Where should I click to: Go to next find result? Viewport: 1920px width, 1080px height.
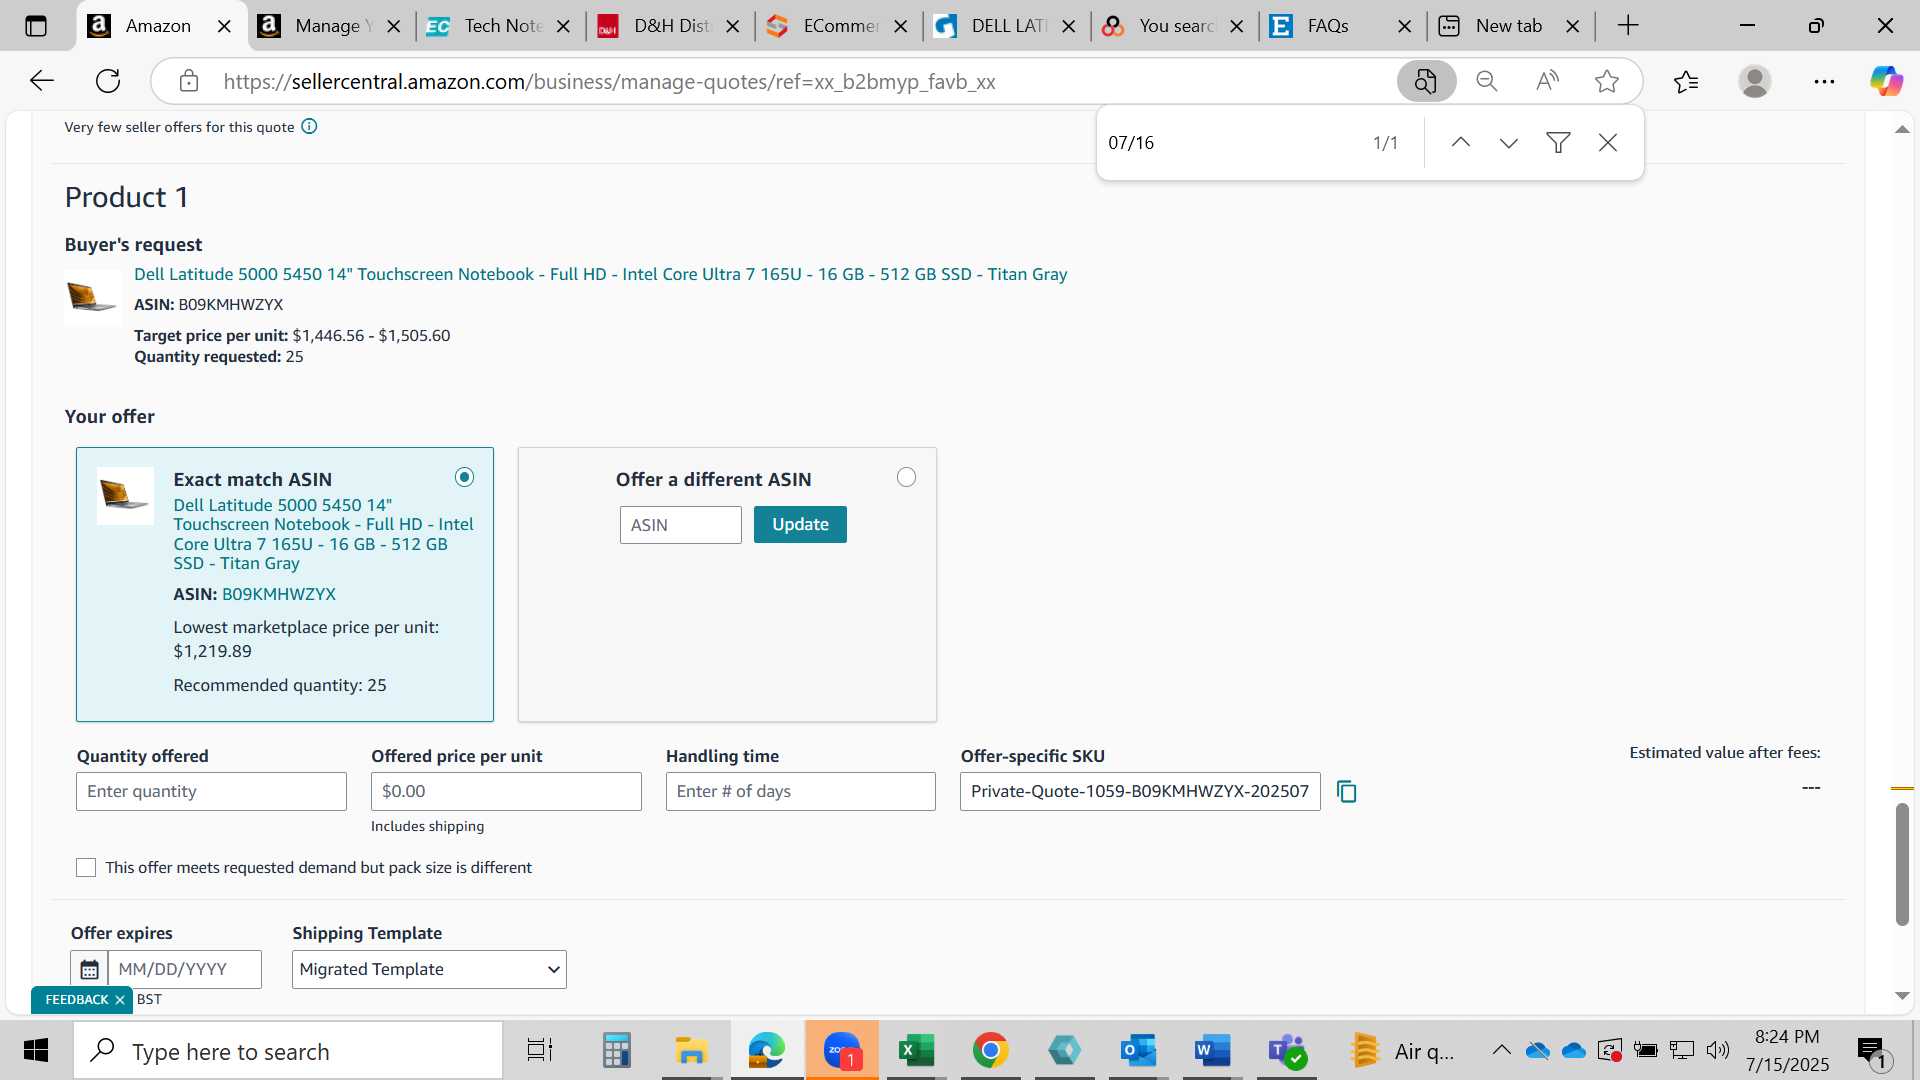pos(1509,143)
